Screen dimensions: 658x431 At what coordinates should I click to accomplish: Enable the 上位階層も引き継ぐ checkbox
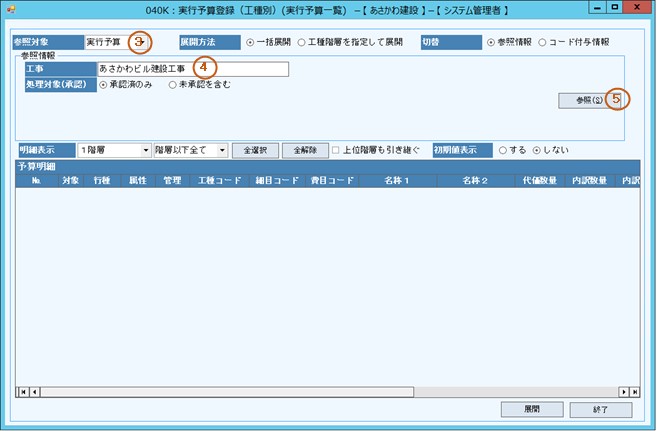[336, 149]
